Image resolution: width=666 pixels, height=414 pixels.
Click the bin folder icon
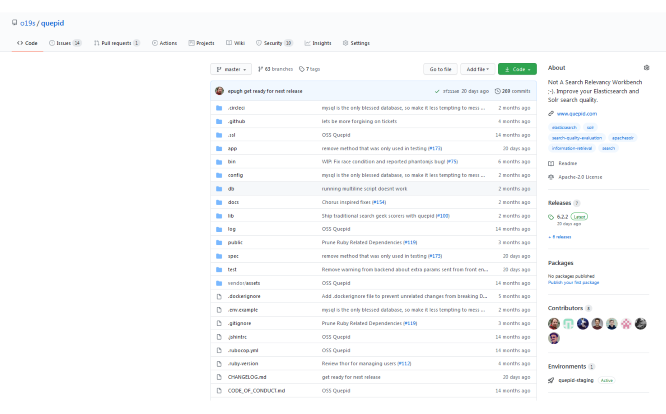tap(219, 162)
